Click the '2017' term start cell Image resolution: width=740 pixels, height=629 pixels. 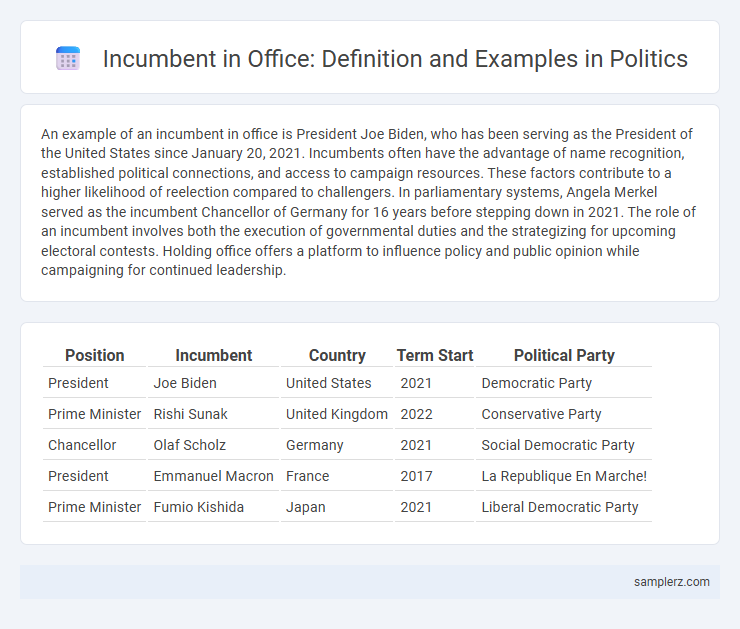(x=435, y=476)
